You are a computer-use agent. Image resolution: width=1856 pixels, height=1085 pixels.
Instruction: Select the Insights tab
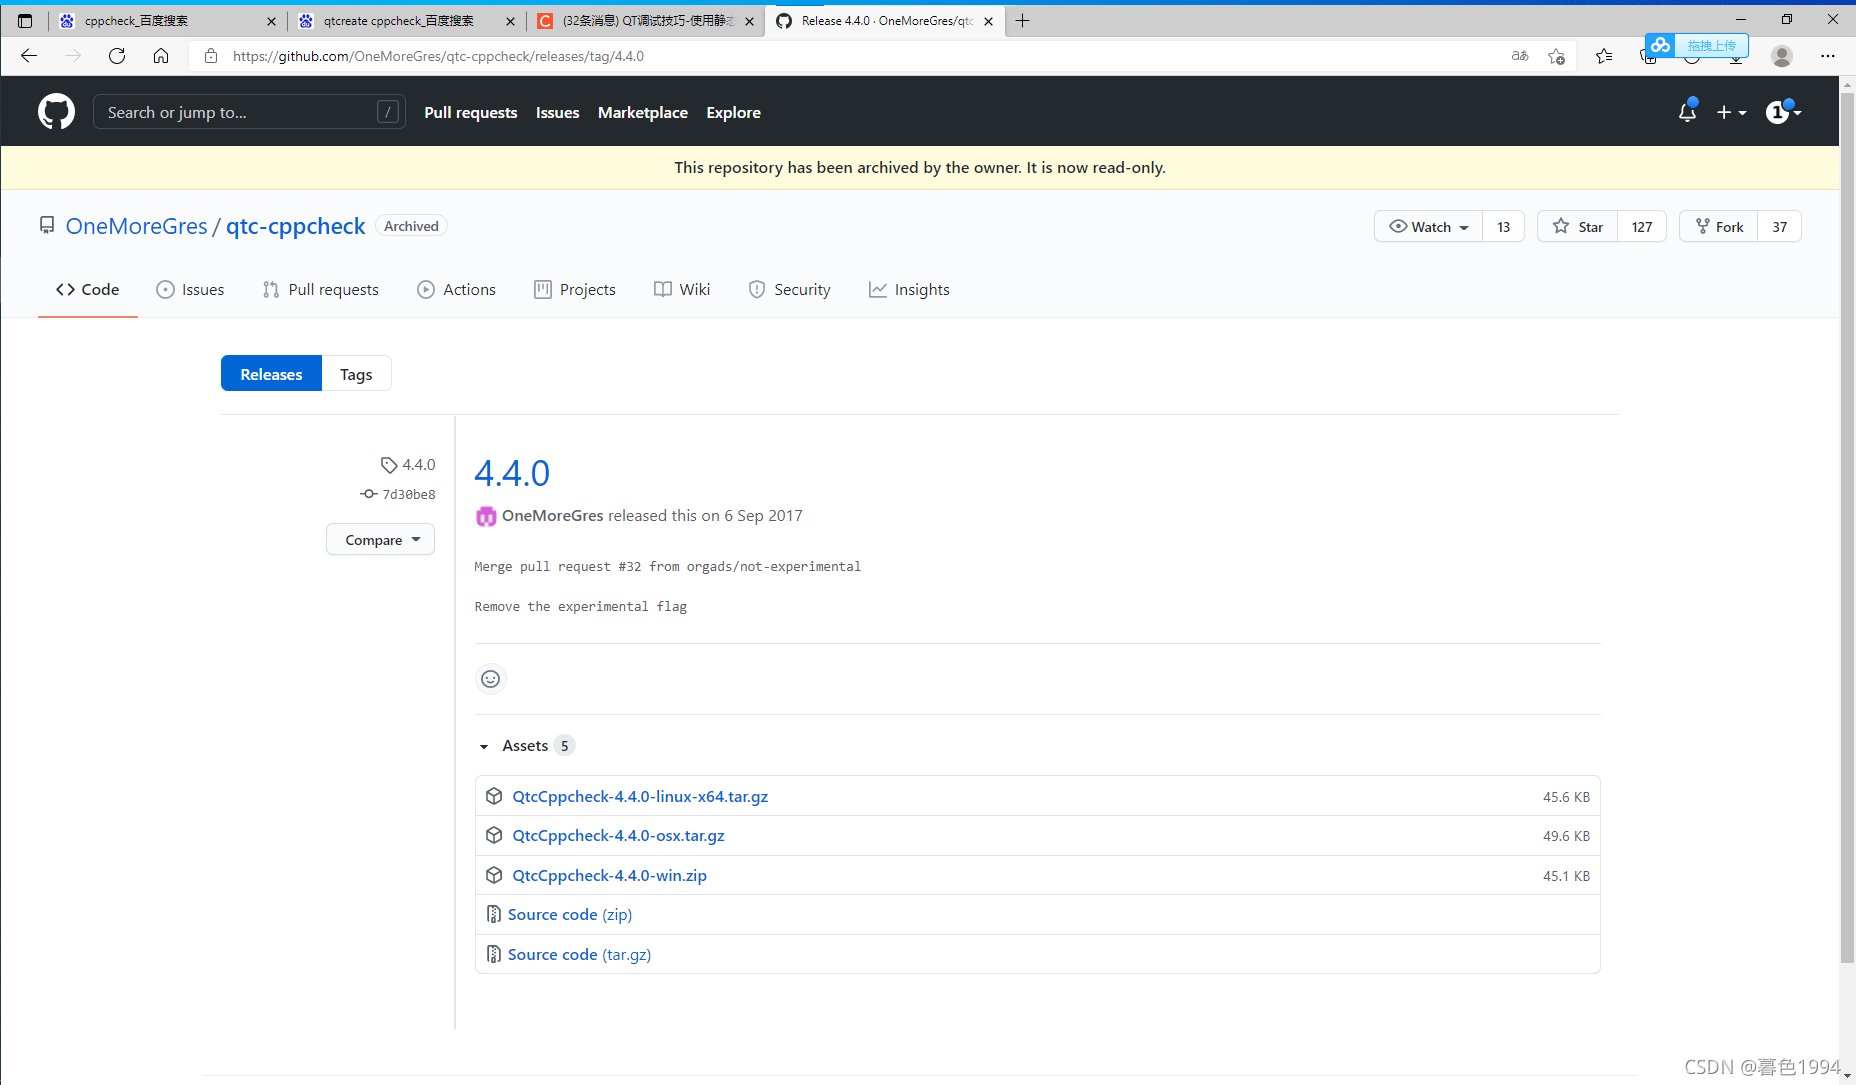click(x=909, y=289)
